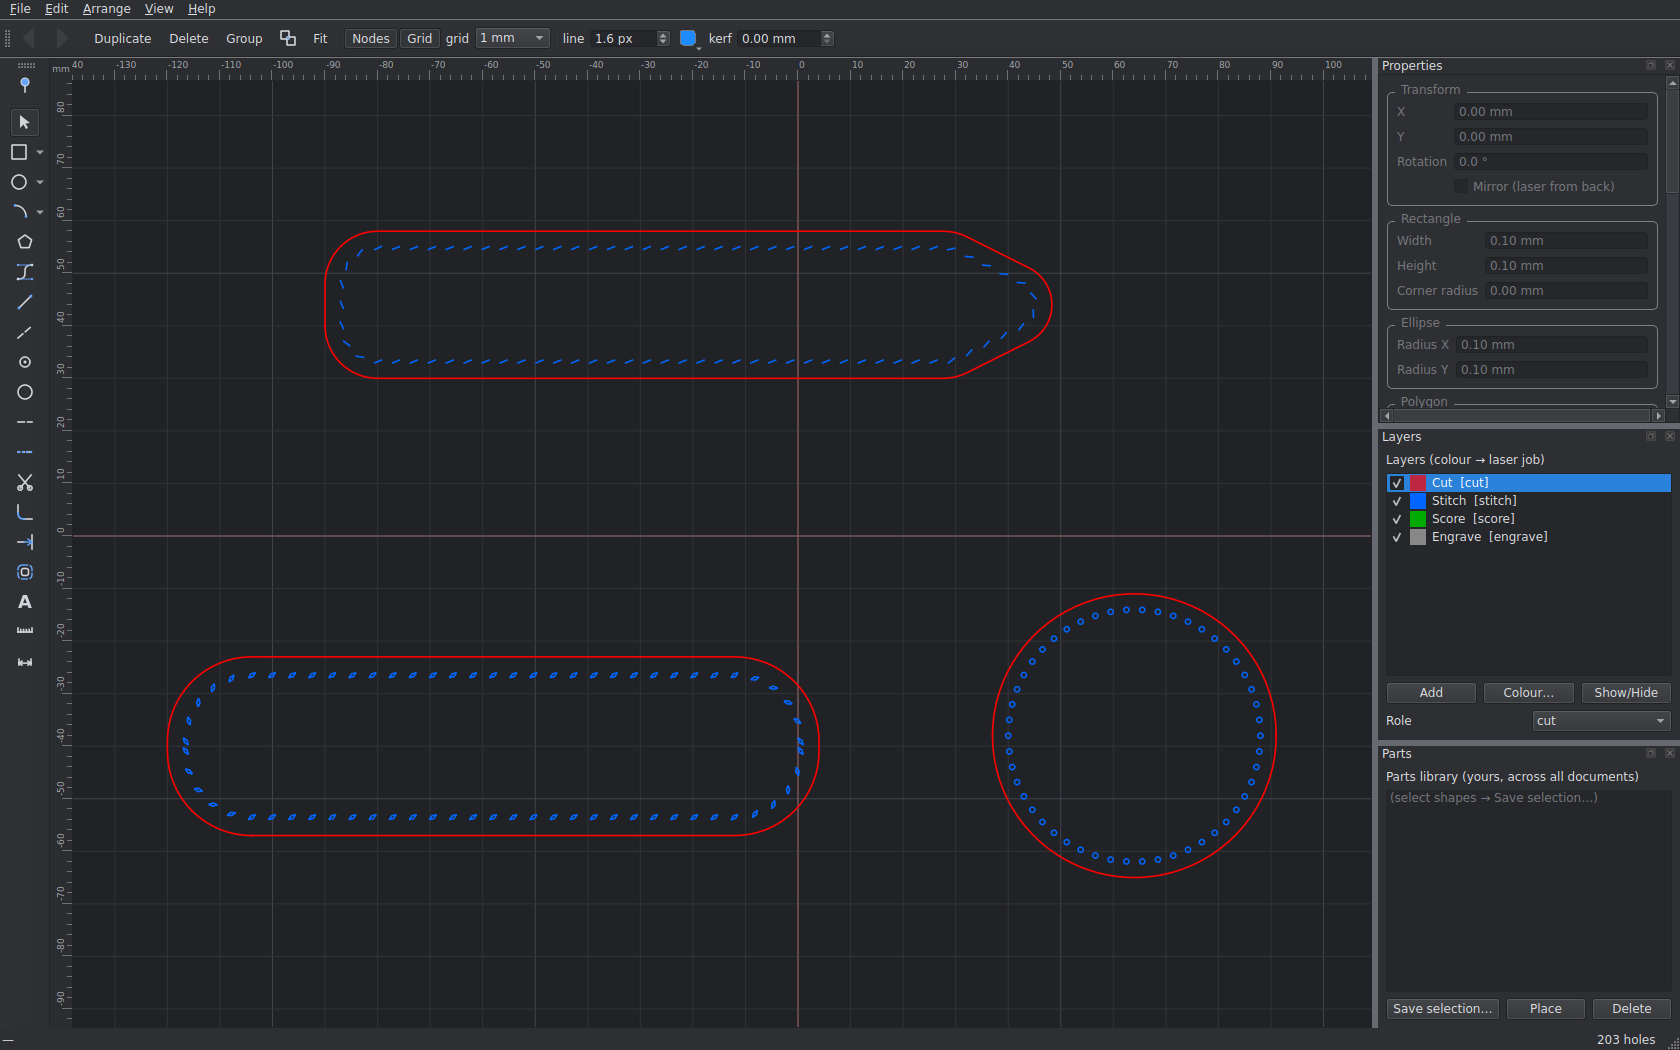Screen dimensions: 1680x1050
Task: Select the blue dashed stitch line tool
Action: coord(25,452)
